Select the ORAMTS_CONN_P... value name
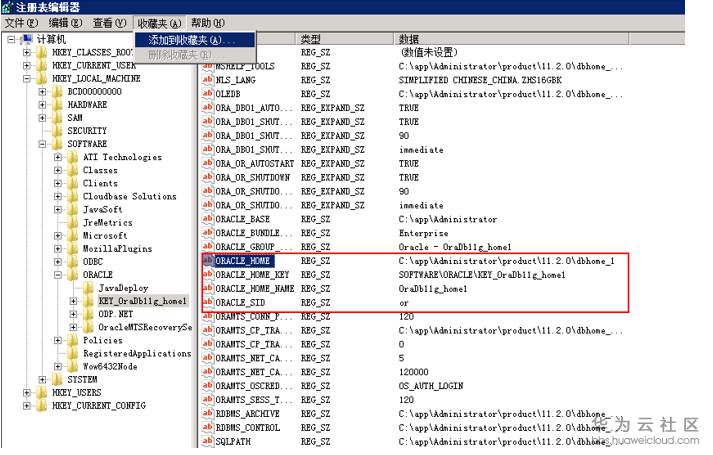Viewport: 713px width, 455px height. (254, 316)
